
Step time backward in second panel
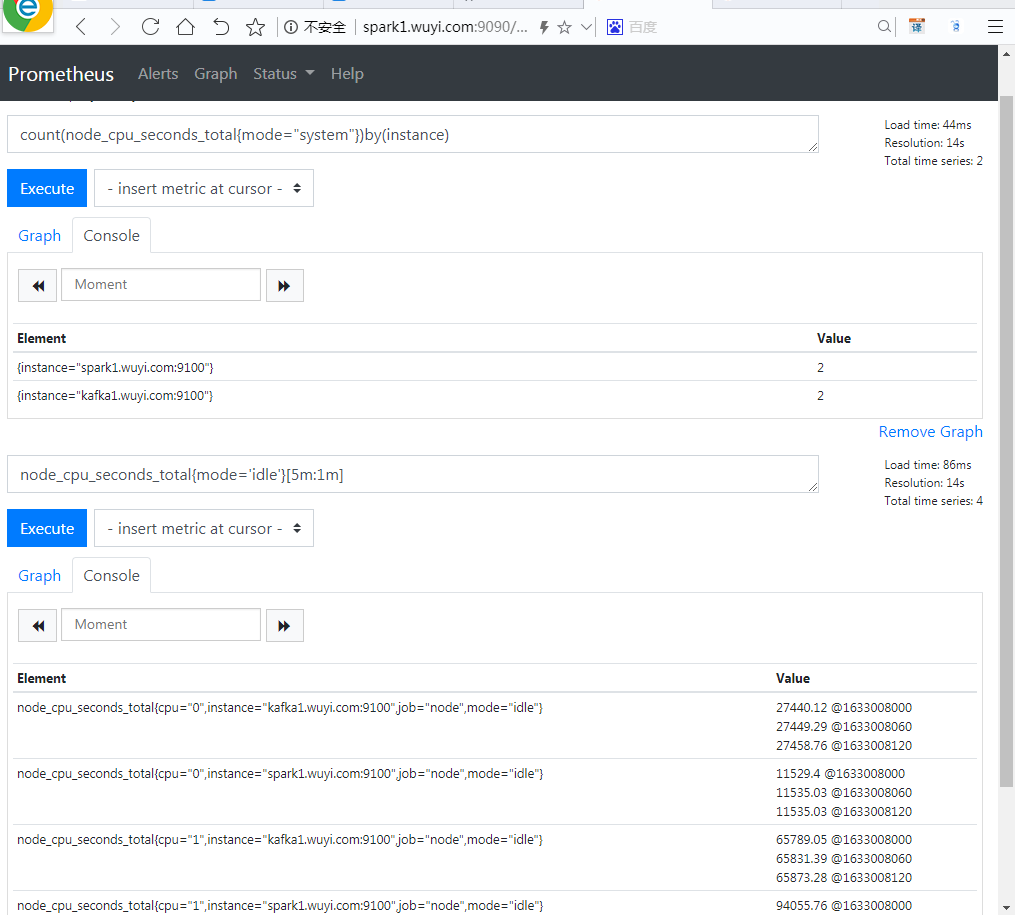(x=38, y=625)
